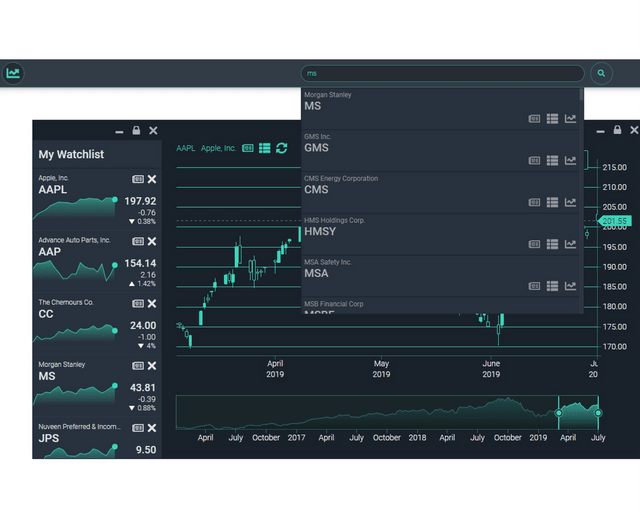Click 'Apple, Inc.' name in chart header
Screen dimensions: 640x520
[218, 148]
